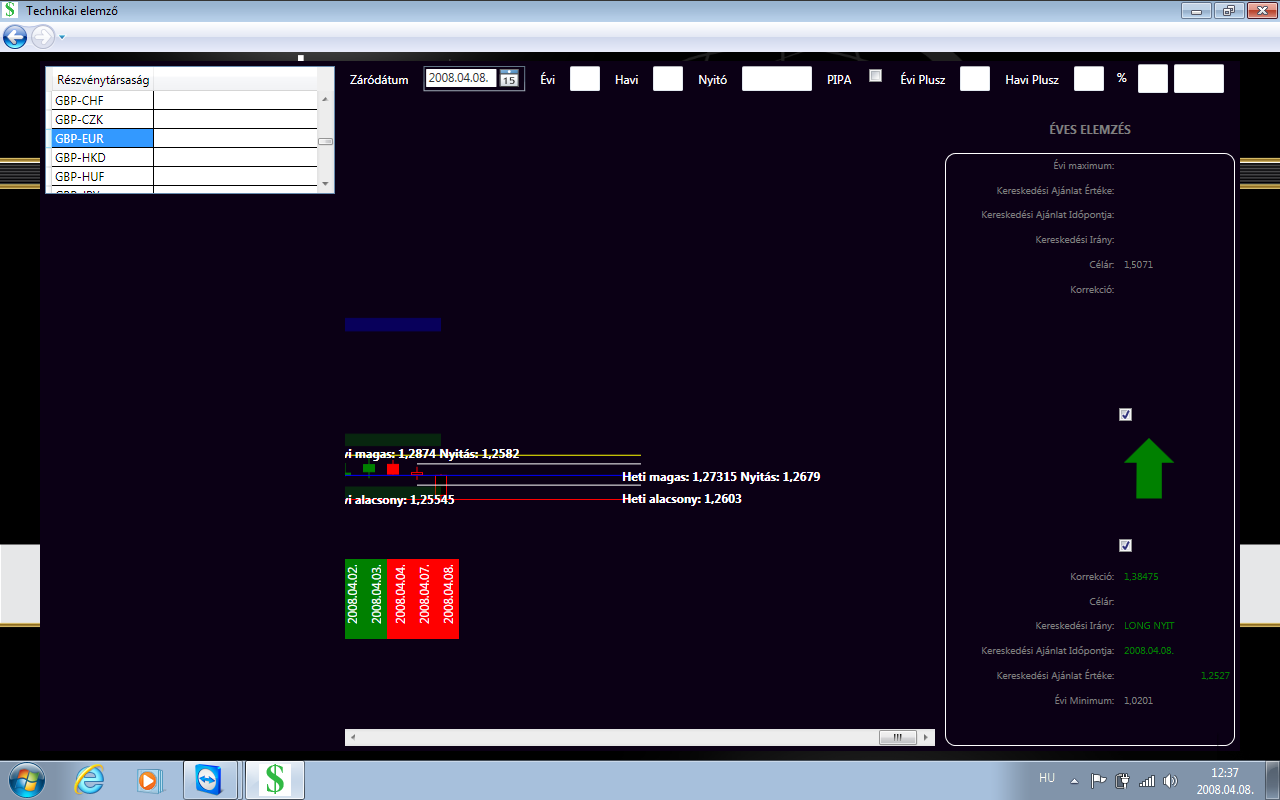Screen dimensions: 1280x800
Task: Open Windows Media Player from taskbar
Action: [x=149, y=780]
